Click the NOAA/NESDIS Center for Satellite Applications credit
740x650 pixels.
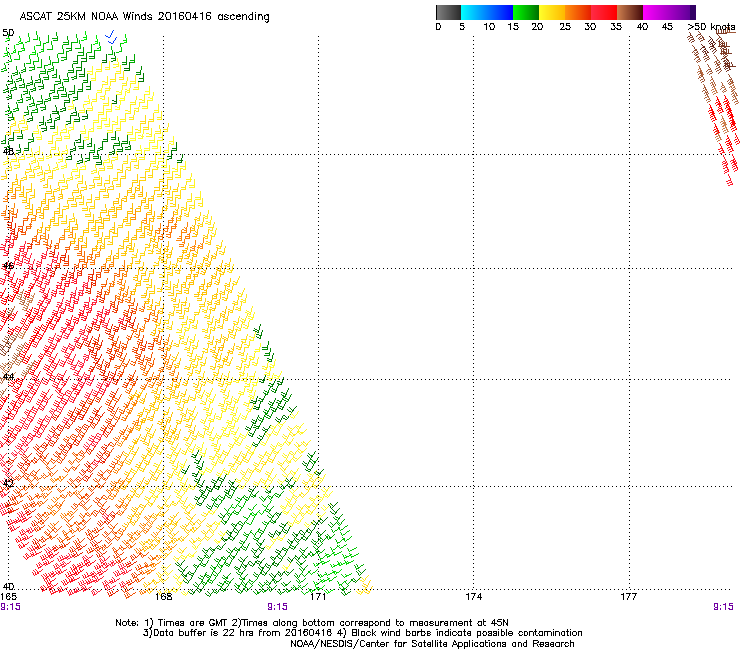click(432, 644)
